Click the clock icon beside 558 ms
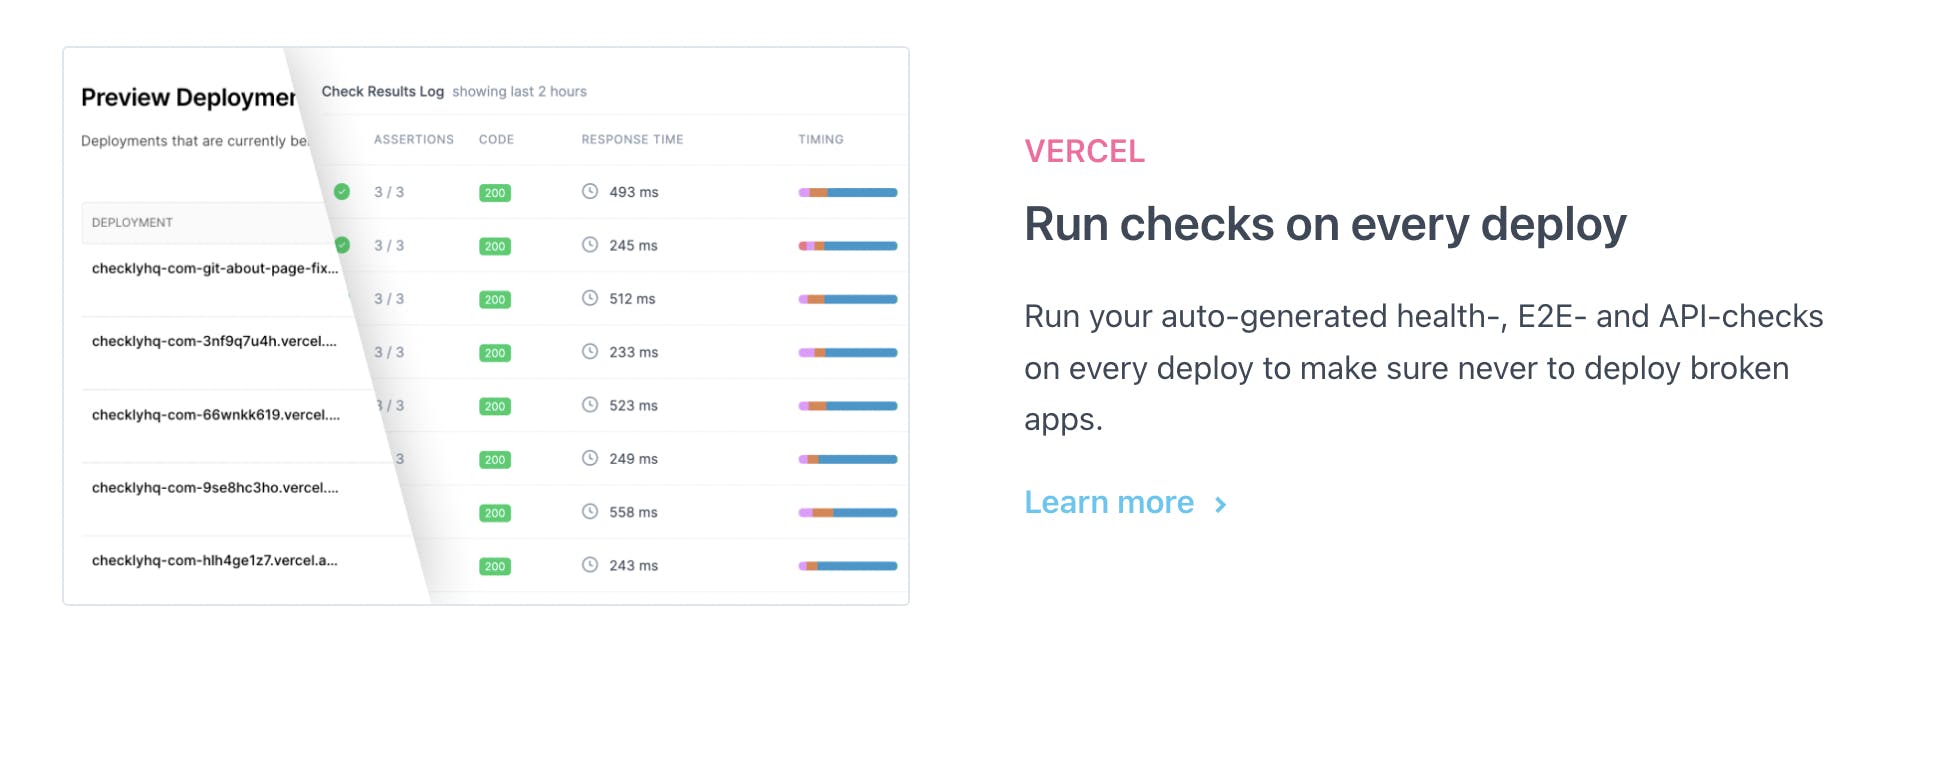Viewport: 1940px width, 758px height. pyautogui.click(x=590, y=512)
